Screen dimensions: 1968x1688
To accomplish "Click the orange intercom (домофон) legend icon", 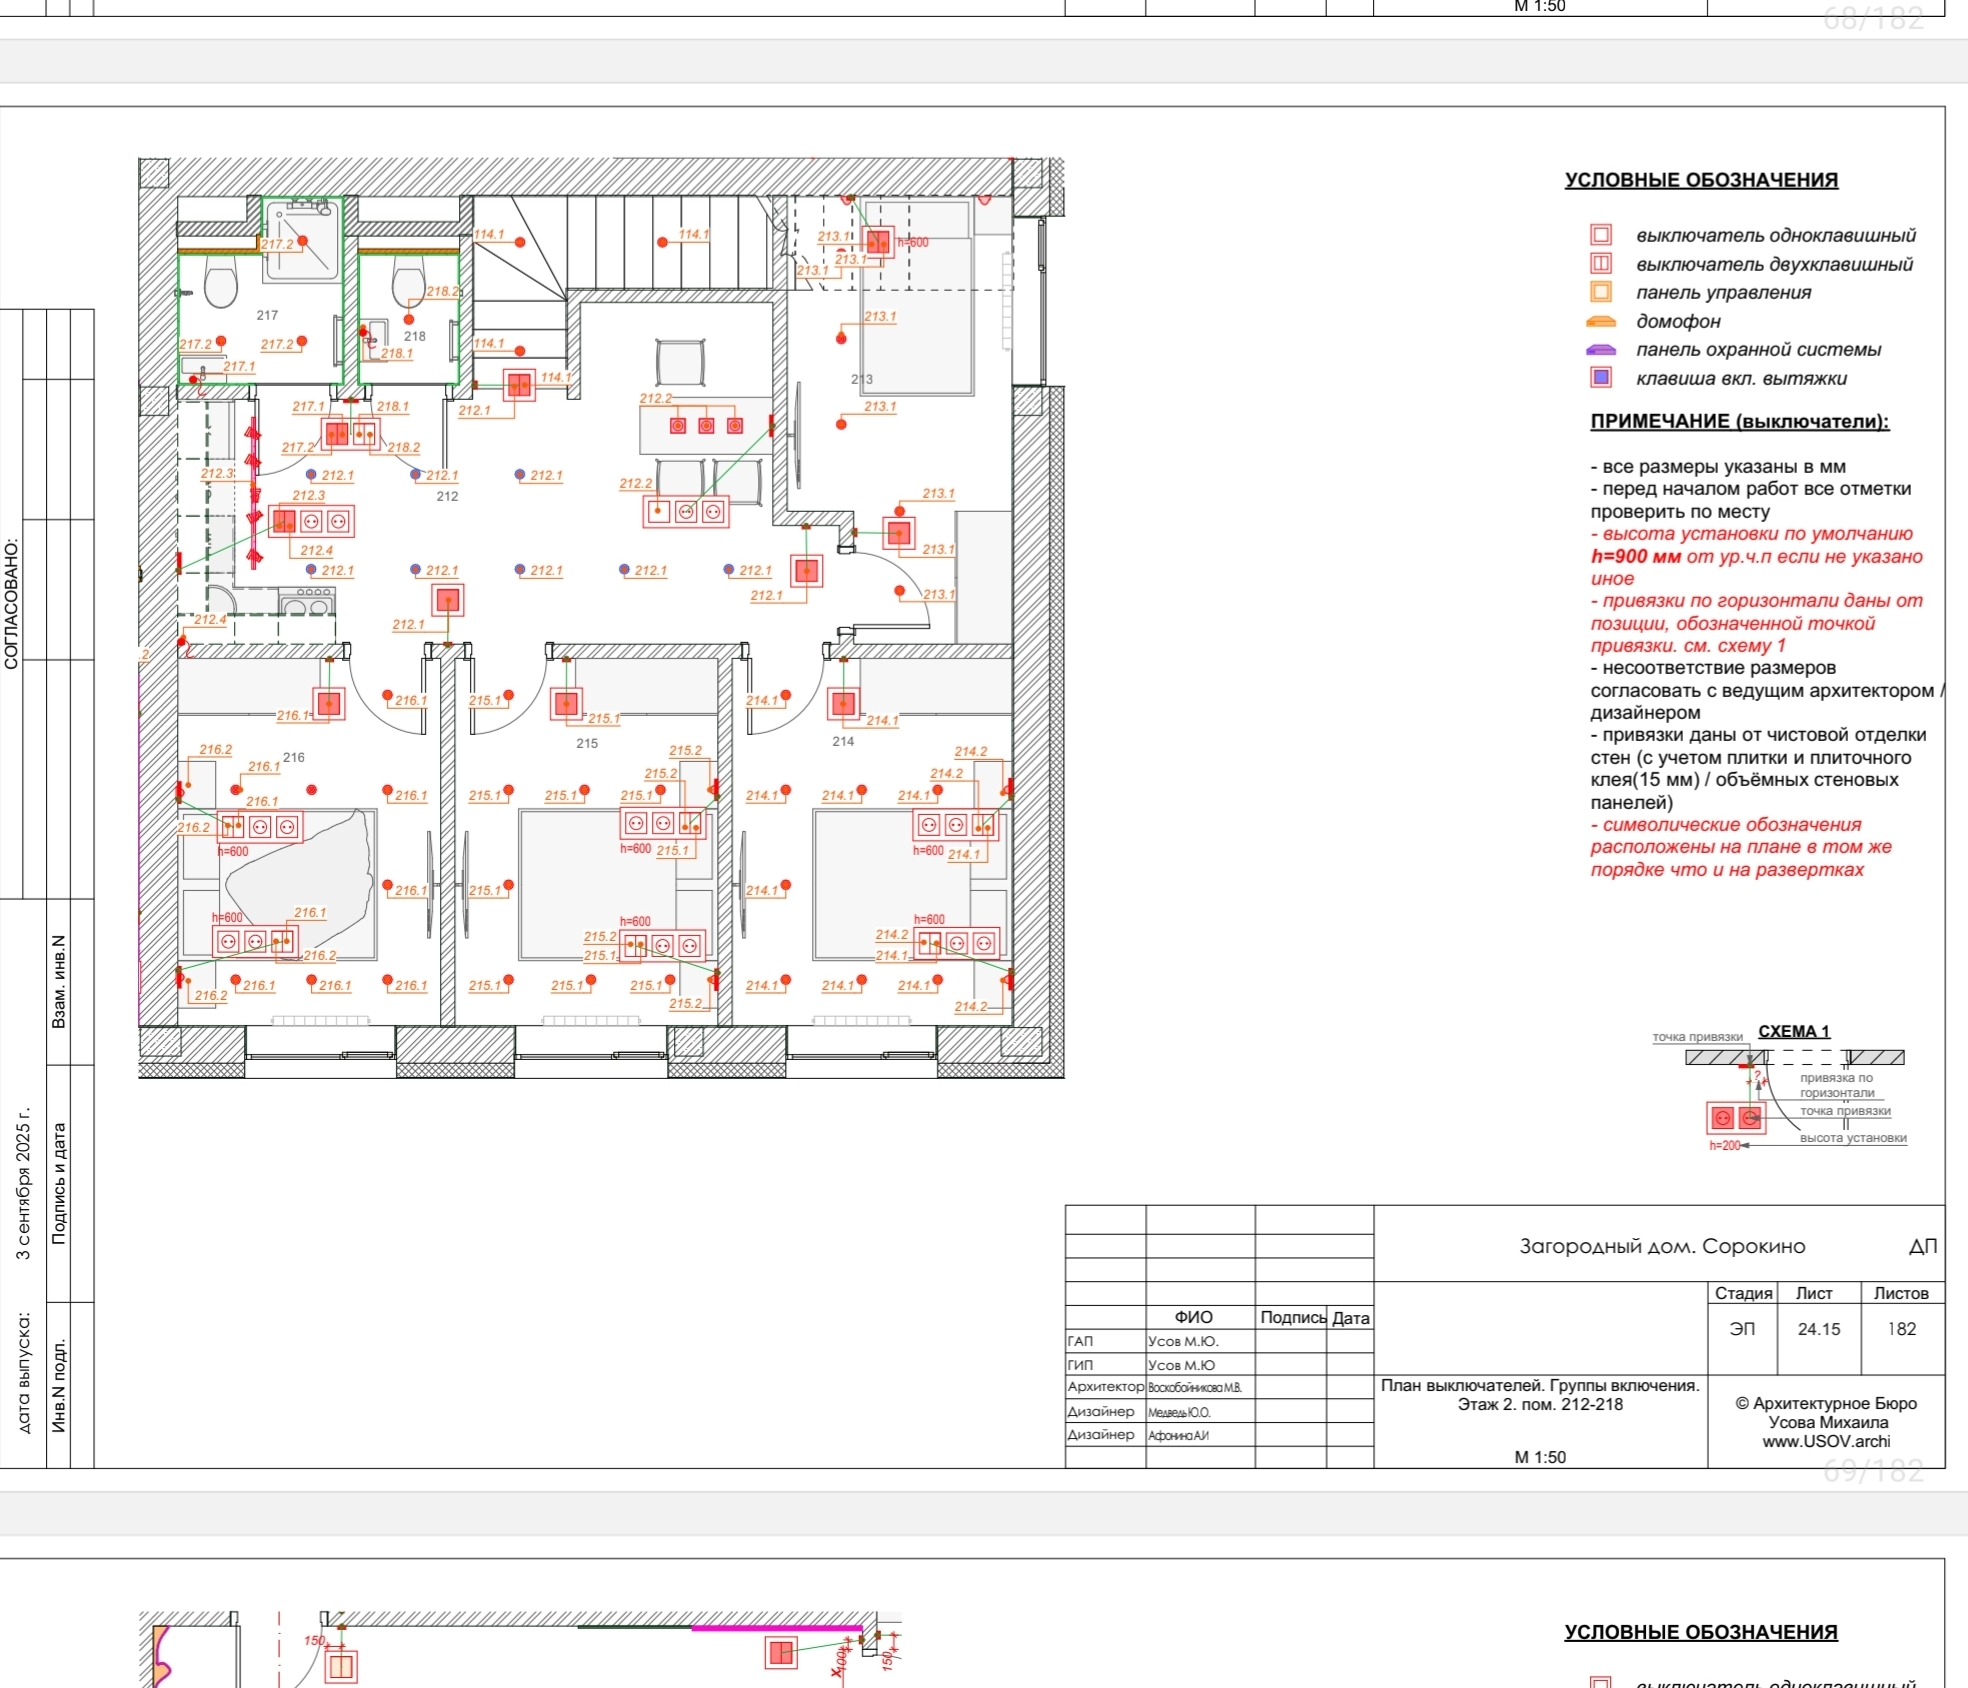I will 1601,321.
